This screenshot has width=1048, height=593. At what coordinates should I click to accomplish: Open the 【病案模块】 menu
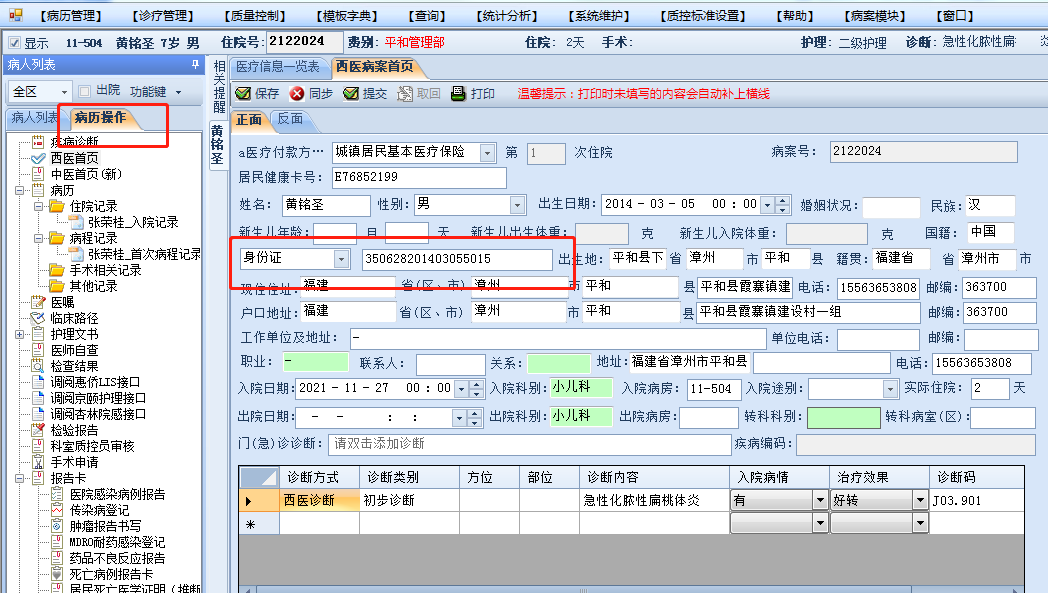tap(875, 15)
